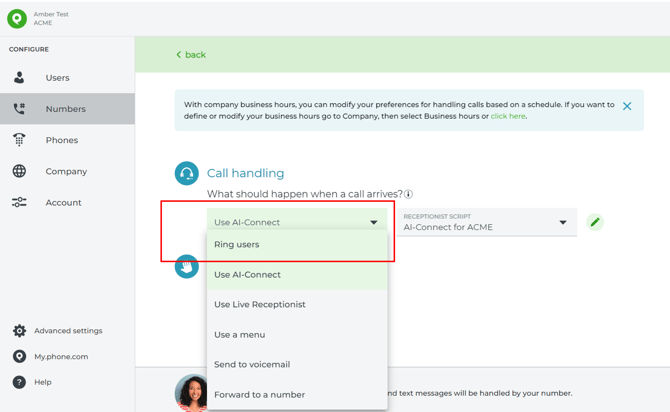
Task: Click the globe icon next to Company
Action: pyautogui.click(x=19, y=171)
